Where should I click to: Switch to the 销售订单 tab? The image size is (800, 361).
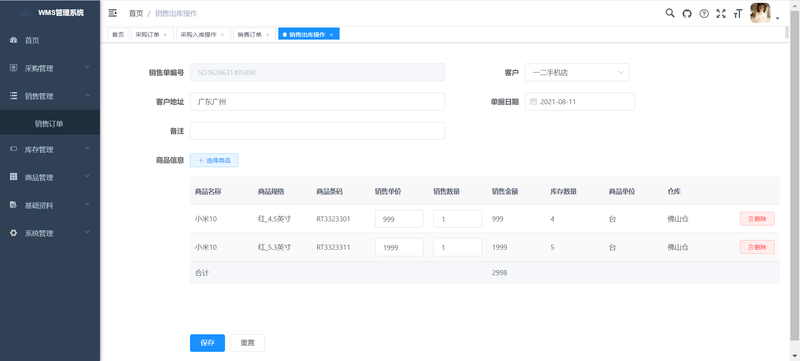pos(254,34)
